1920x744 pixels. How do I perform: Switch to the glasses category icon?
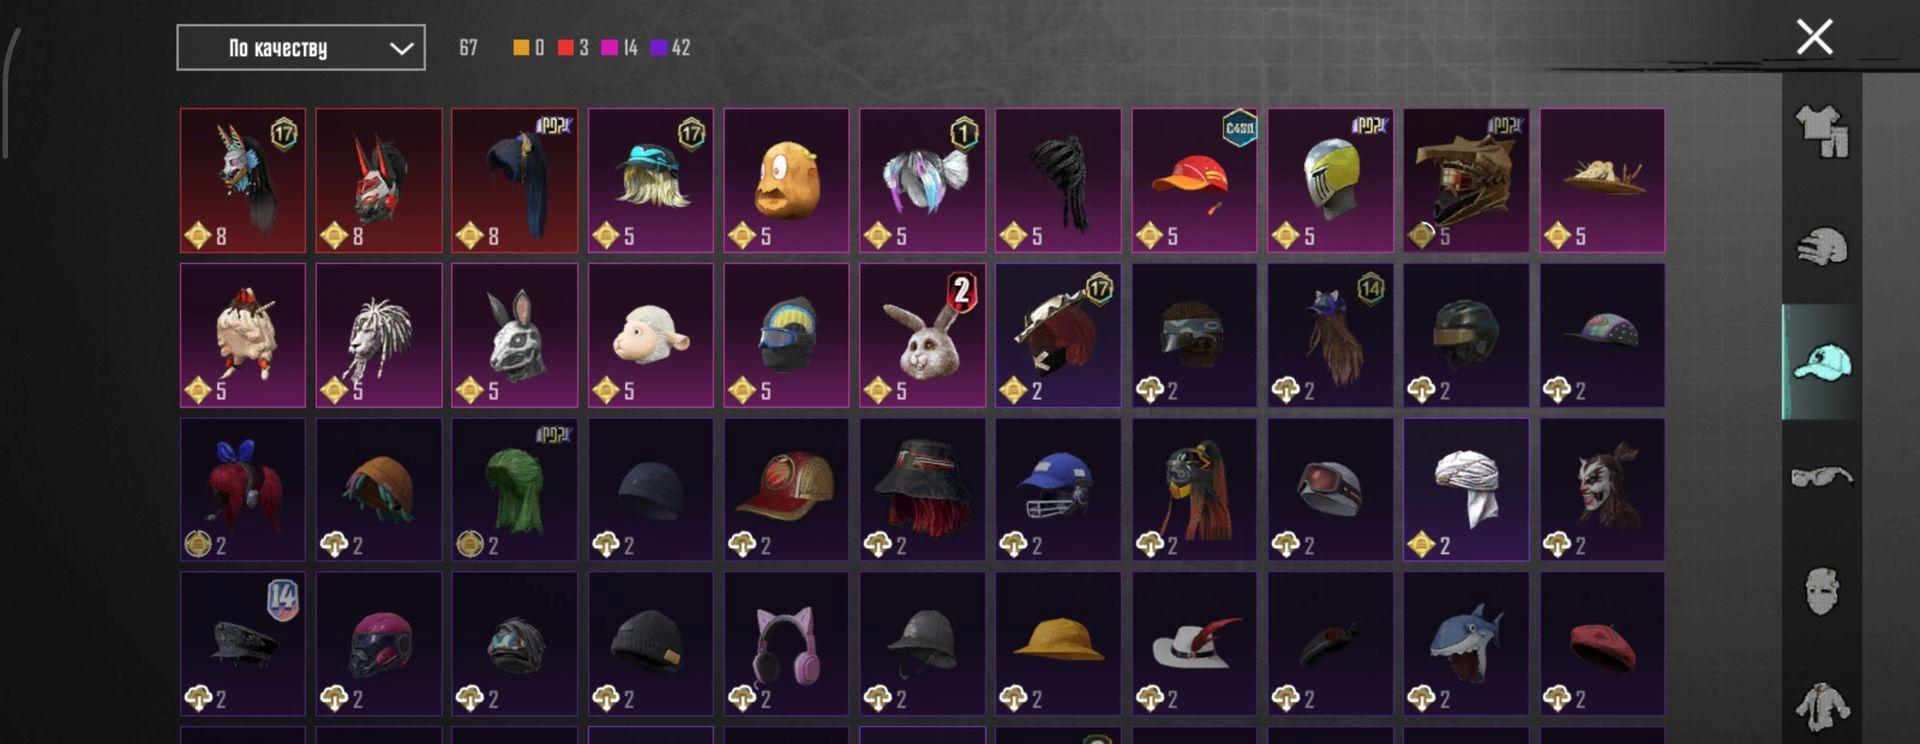coord(1822,476)
